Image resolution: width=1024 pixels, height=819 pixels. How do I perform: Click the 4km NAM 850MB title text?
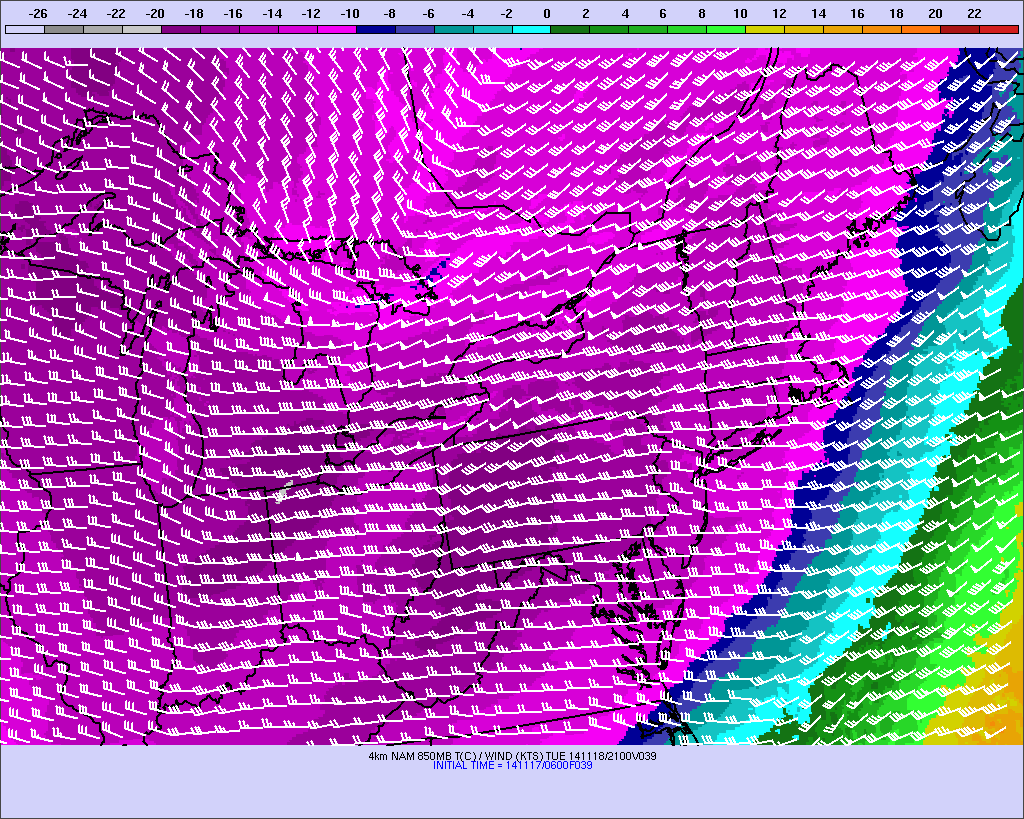(x=512, y=755)
